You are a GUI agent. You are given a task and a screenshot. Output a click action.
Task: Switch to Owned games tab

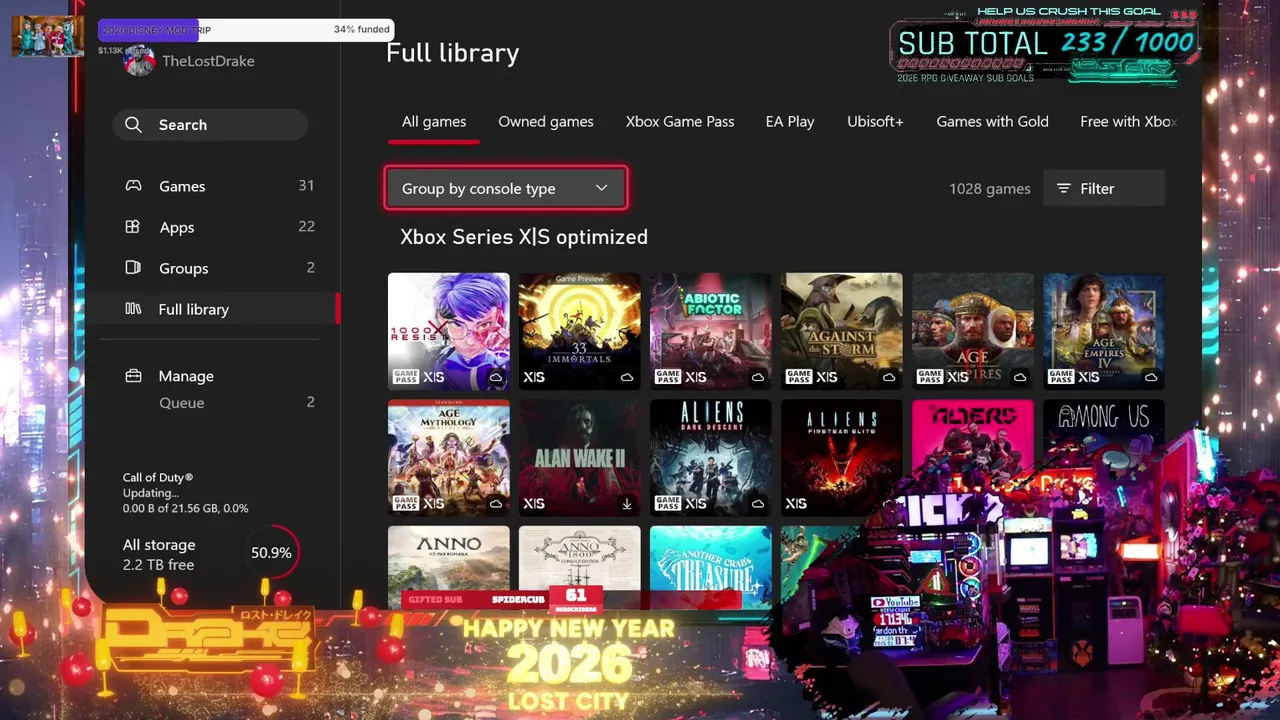tap(546, 121)
